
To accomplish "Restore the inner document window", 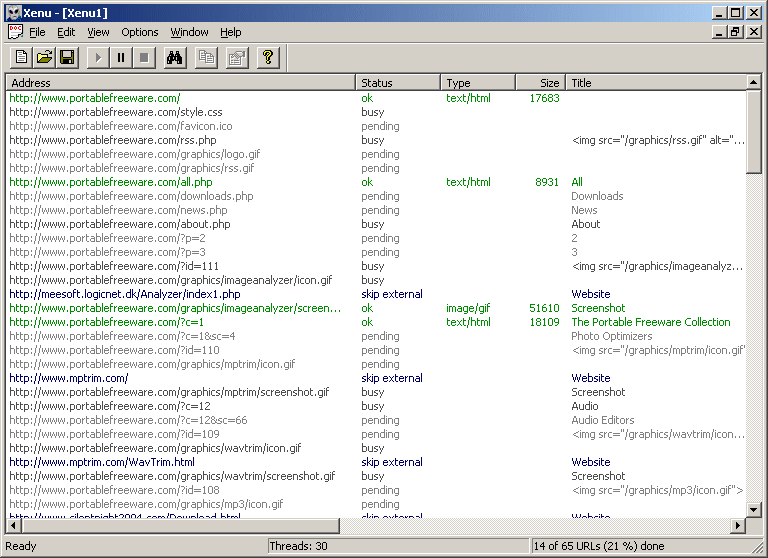I will [735, 32].
